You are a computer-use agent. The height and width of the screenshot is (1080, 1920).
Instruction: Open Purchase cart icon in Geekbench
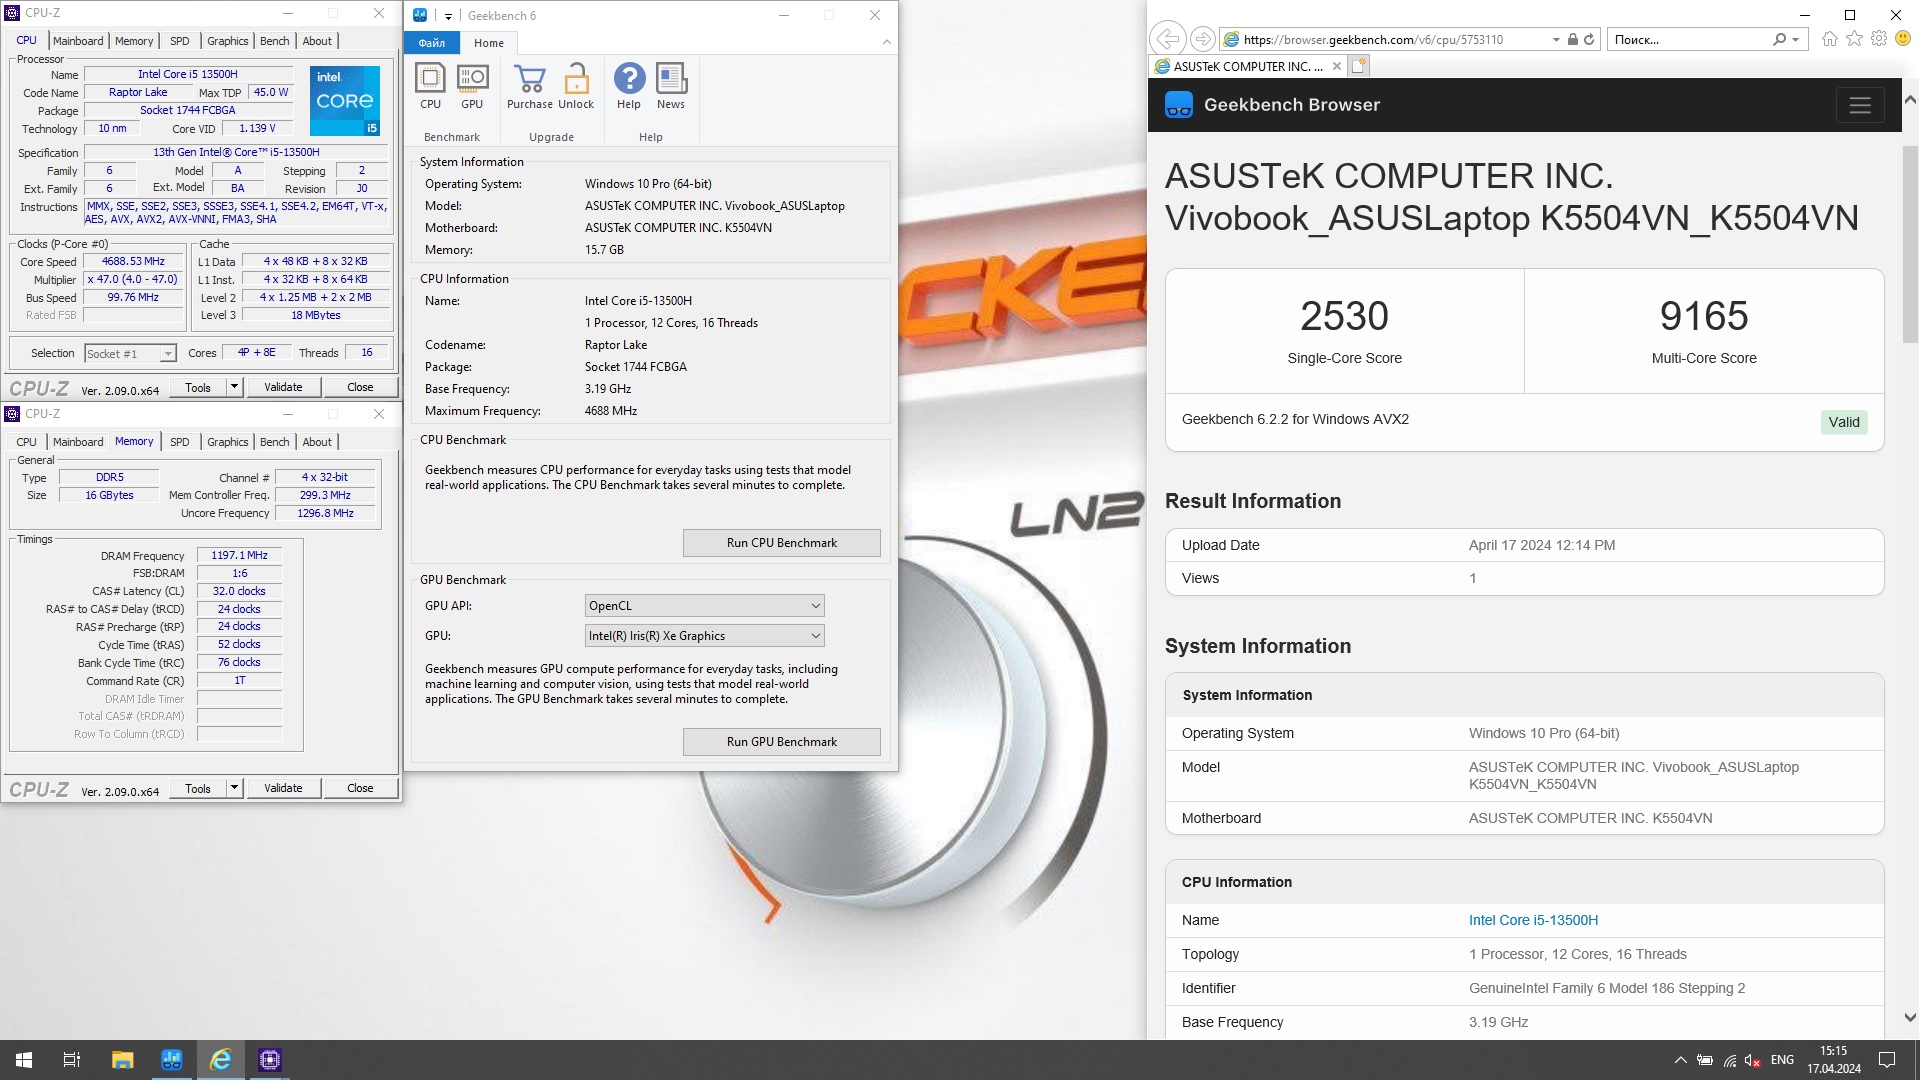point(529,86)
